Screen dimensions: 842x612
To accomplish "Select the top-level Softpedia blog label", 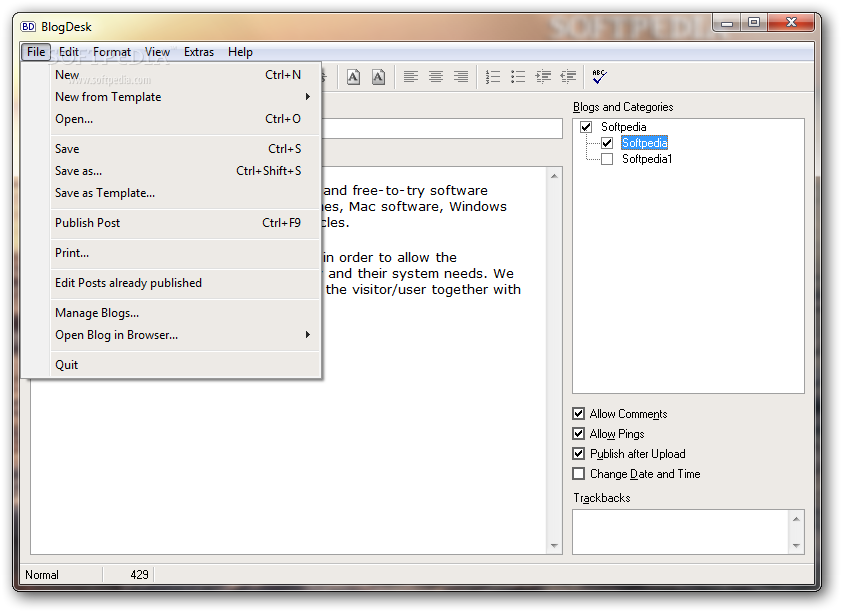I will (623, 127).
